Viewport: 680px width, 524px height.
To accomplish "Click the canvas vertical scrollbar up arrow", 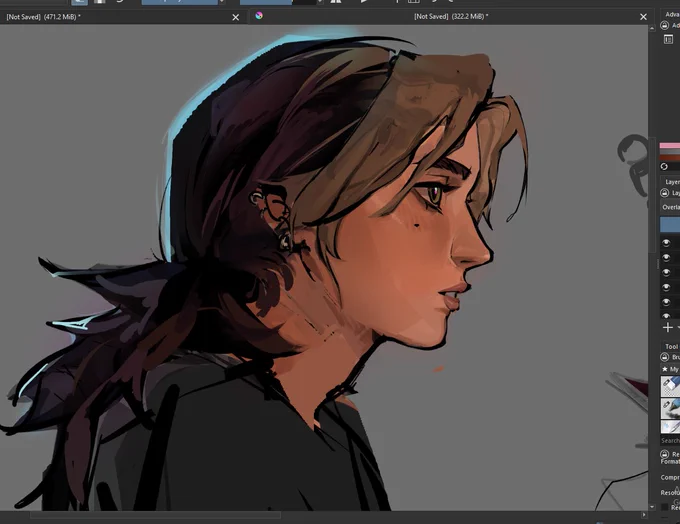I will (652, 28).
